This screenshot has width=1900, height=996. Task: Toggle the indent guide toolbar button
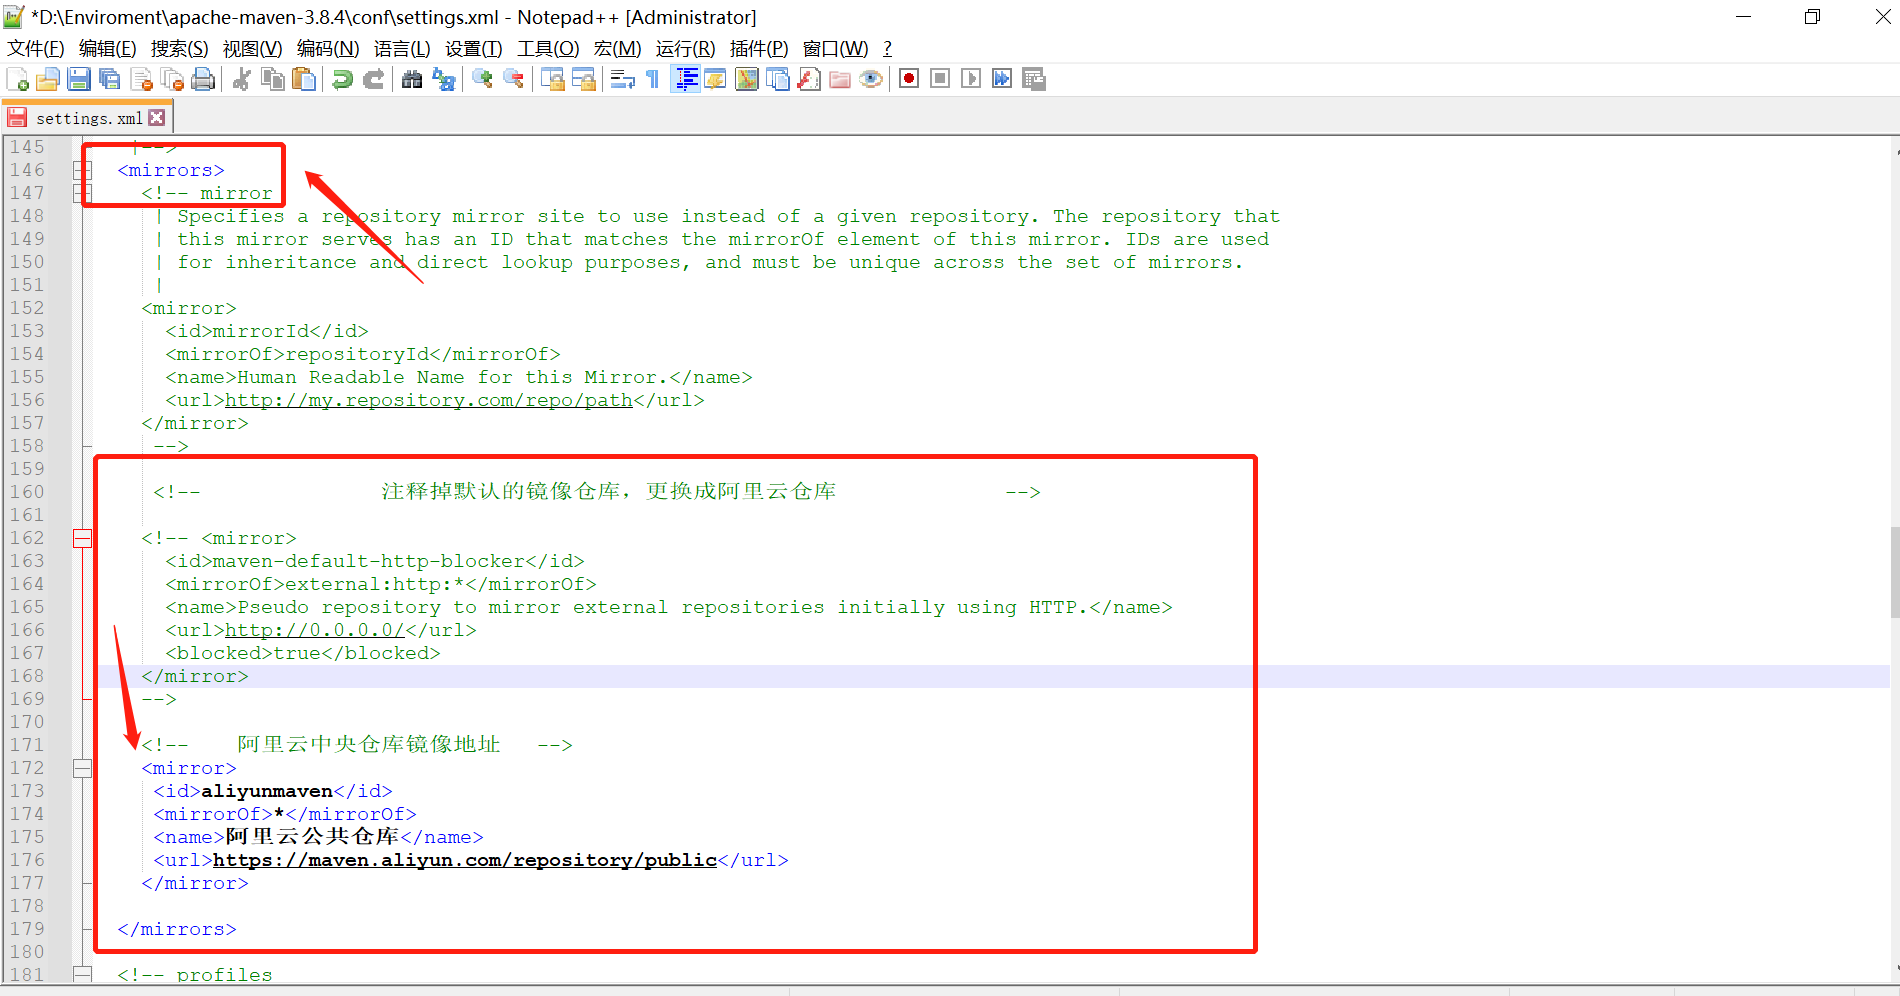[x=685, y=79]
